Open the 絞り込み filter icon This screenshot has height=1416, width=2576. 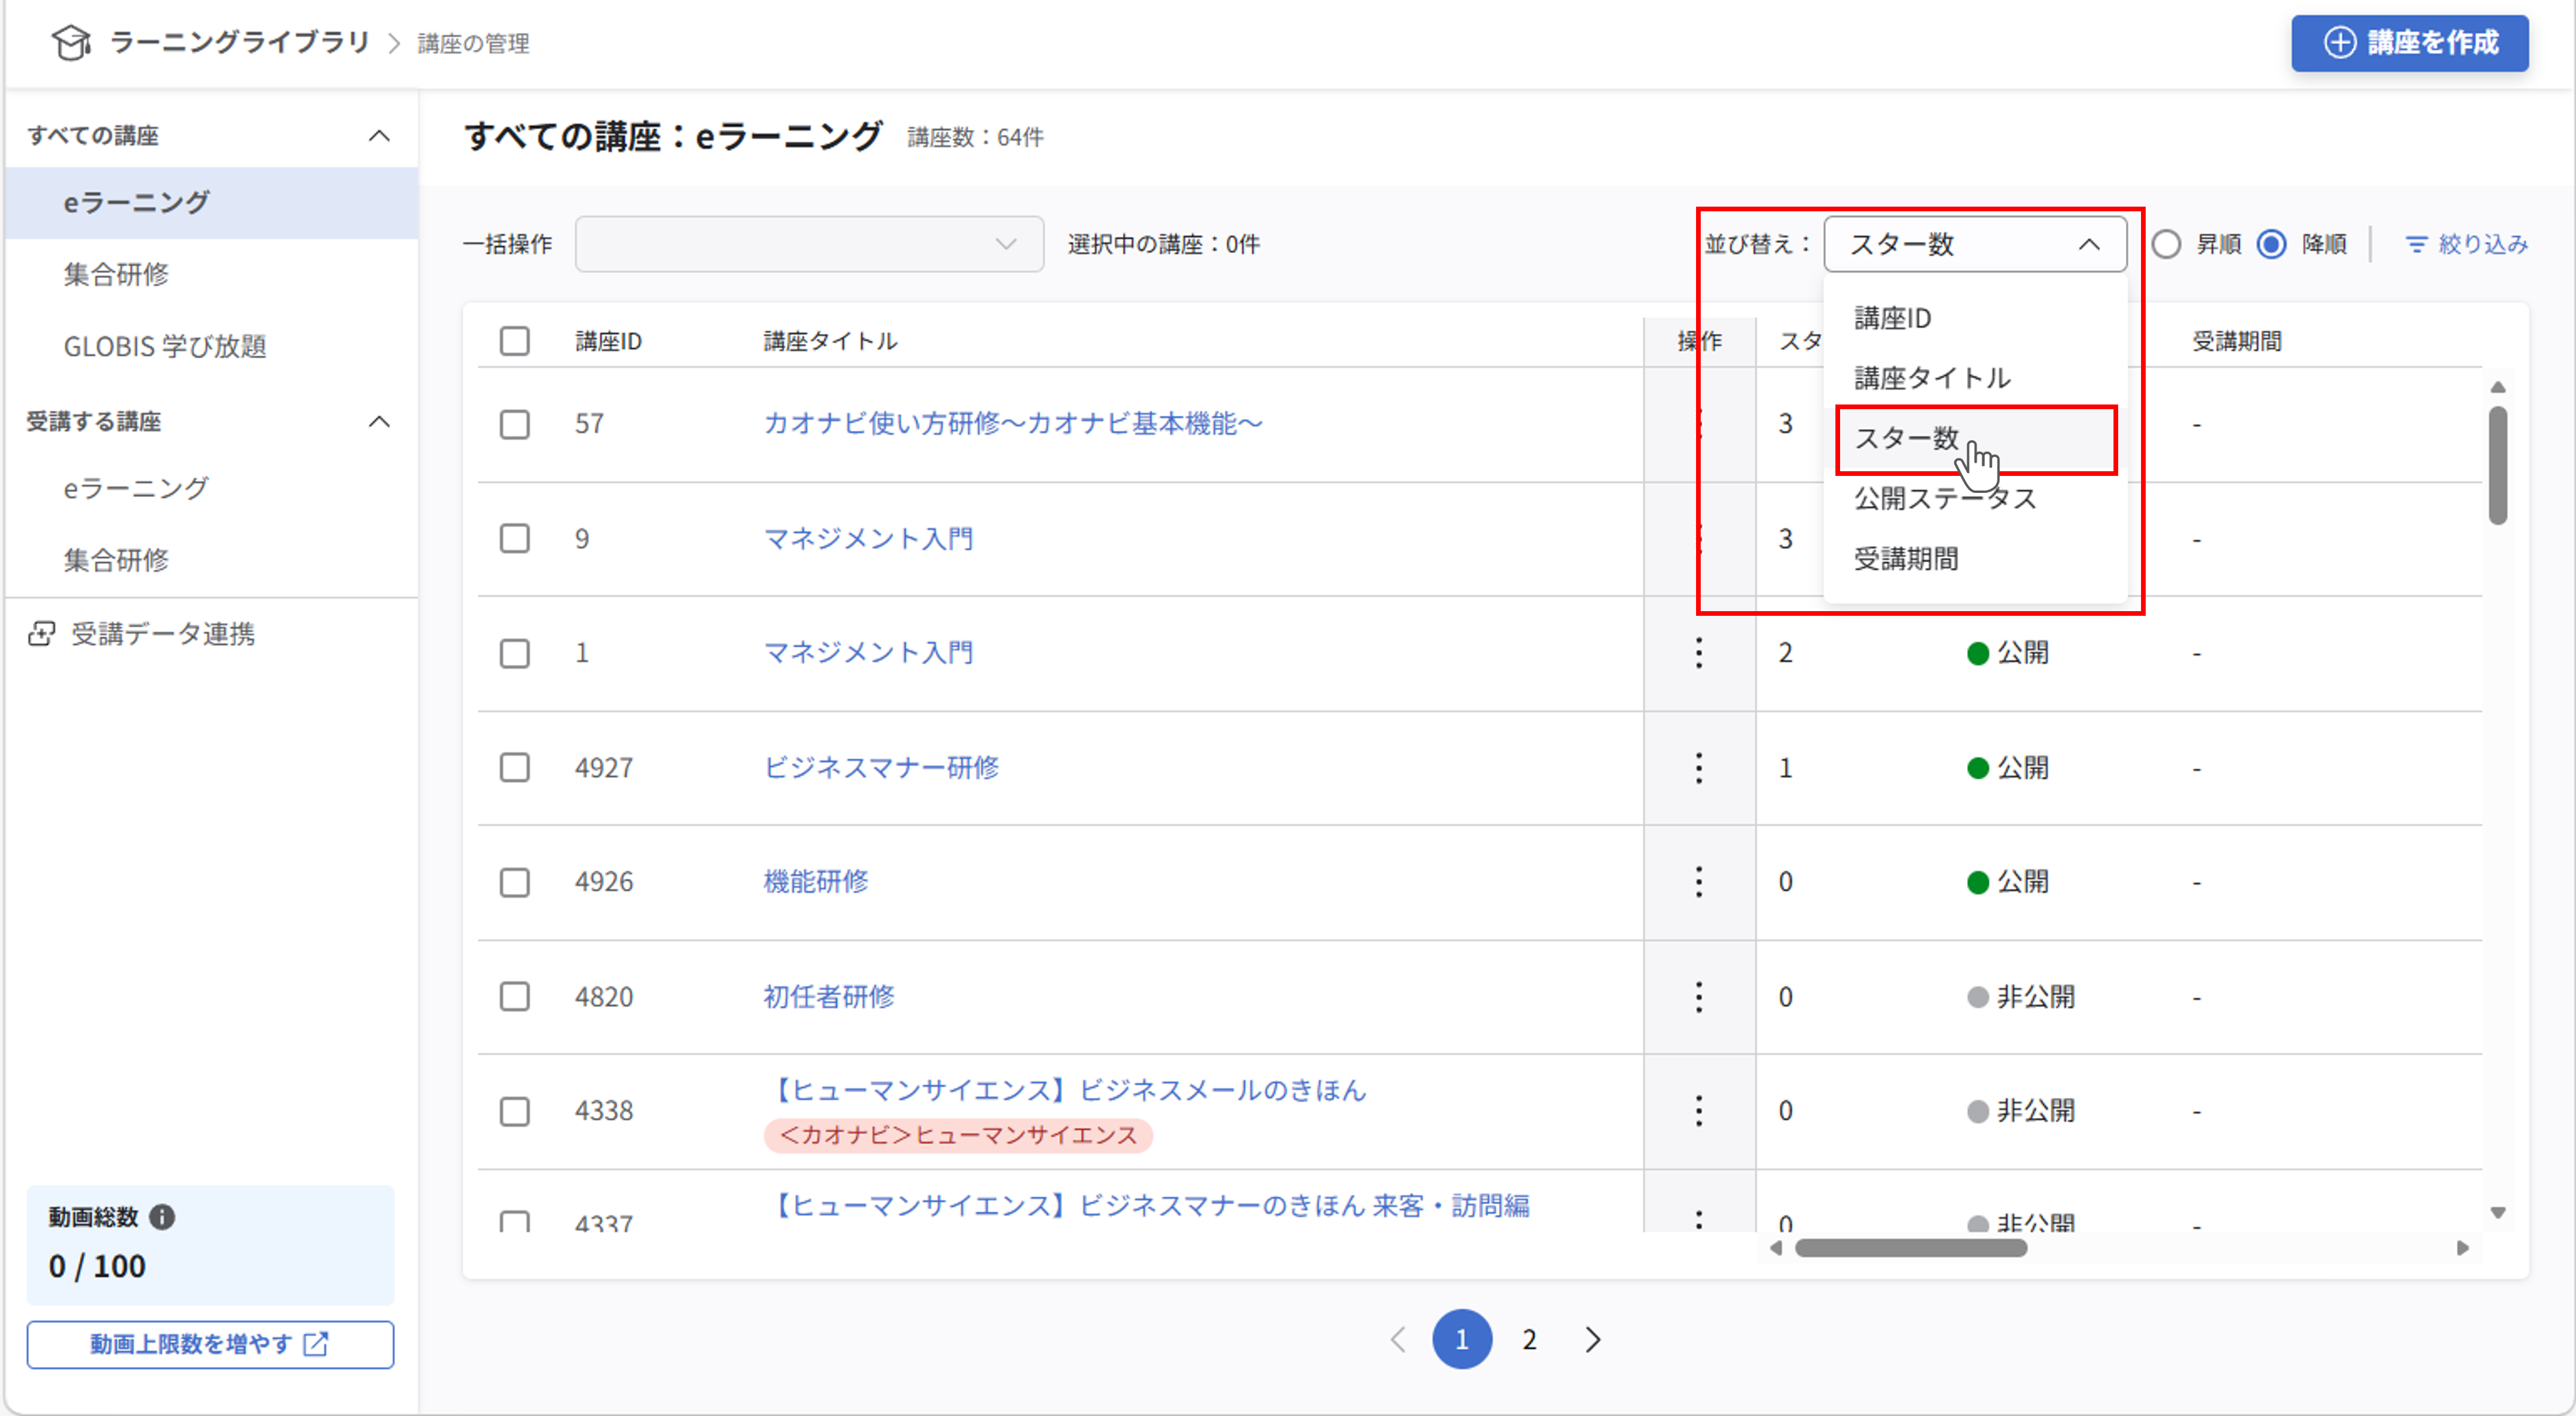(2416, 244)
